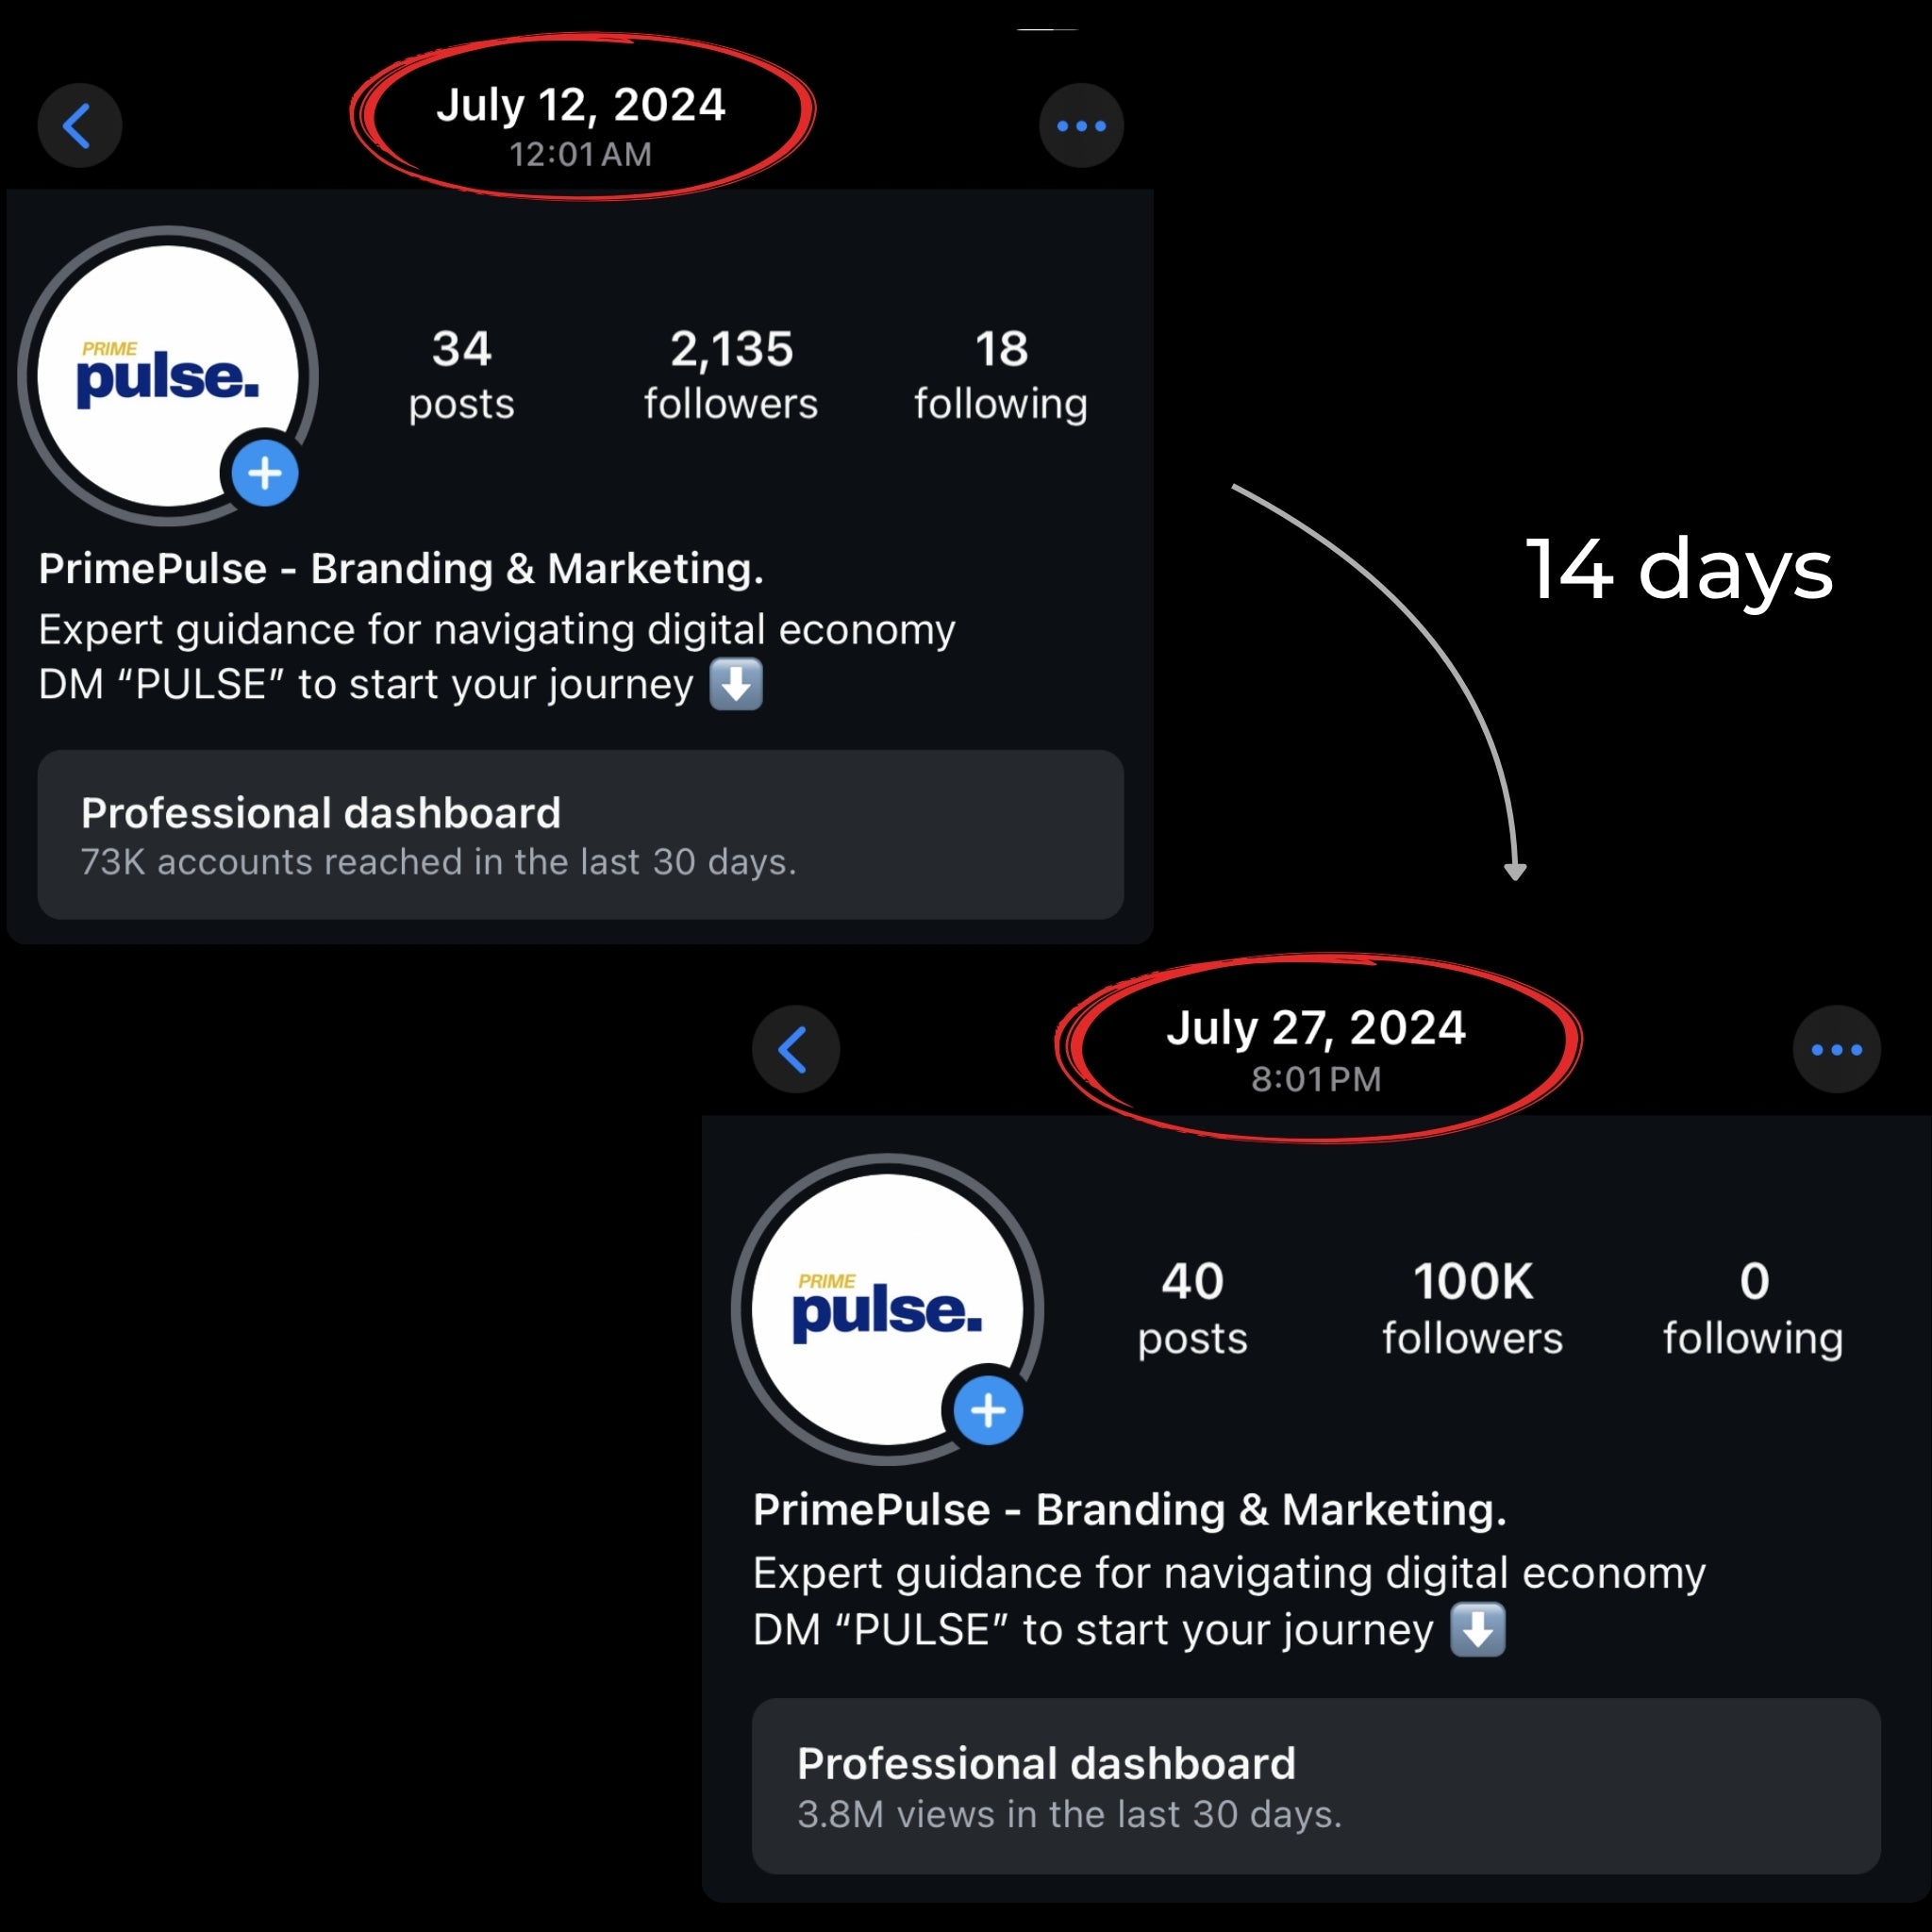The image size is (1932, 1932).
Task: Tap the blue plus on top profile picture
Action: [265, 473]
